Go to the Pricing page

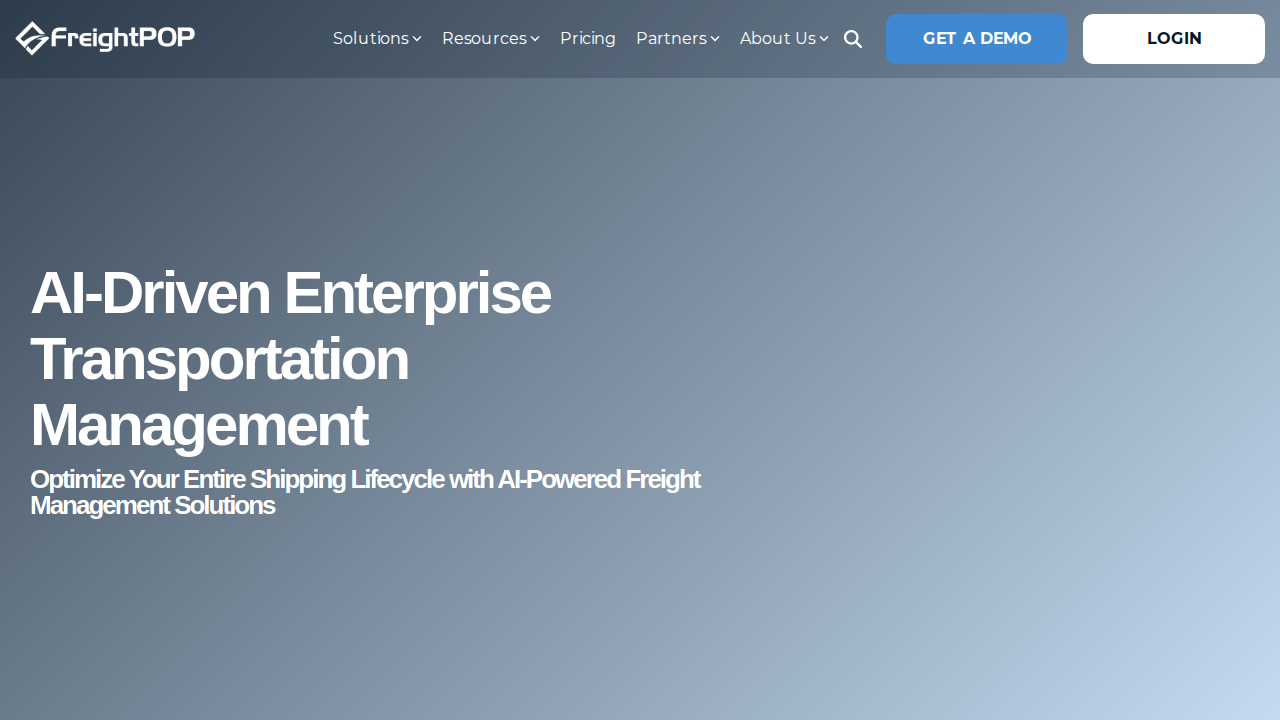click(x=588, y=38)
